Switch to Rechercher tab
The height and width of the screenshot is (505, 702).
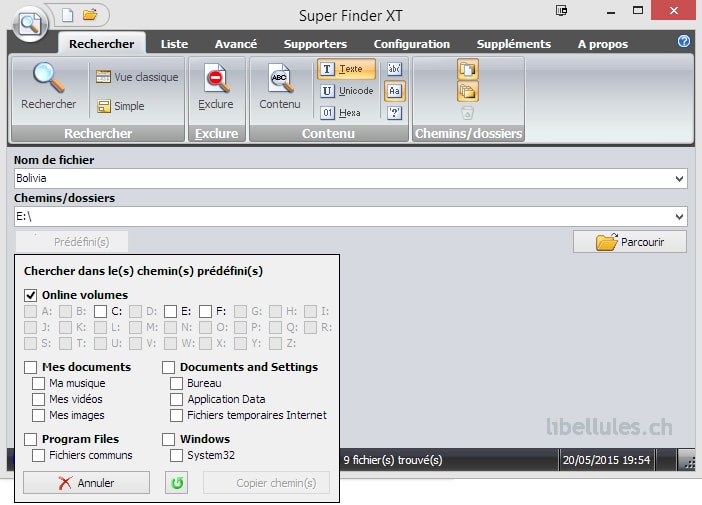102,44
